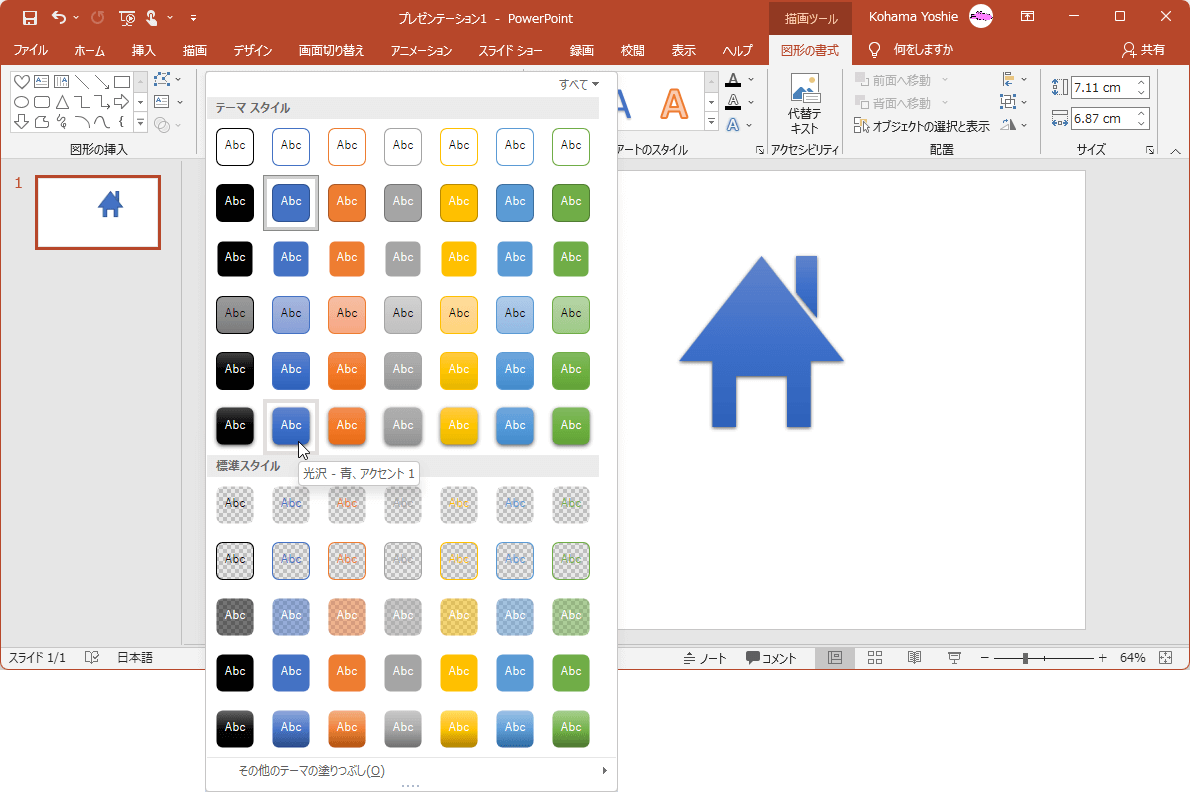The height and width of the screenshot is (792, 1190).
Task: Apply the orange WordArt style A
Action: coord(674,104)
